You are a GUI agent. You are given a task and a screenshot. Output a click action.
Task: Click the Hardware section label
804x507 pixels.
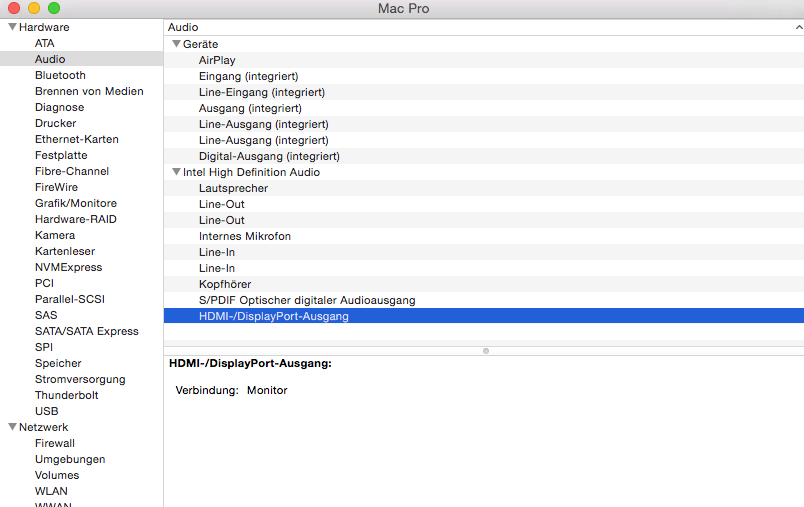[44, 27]
